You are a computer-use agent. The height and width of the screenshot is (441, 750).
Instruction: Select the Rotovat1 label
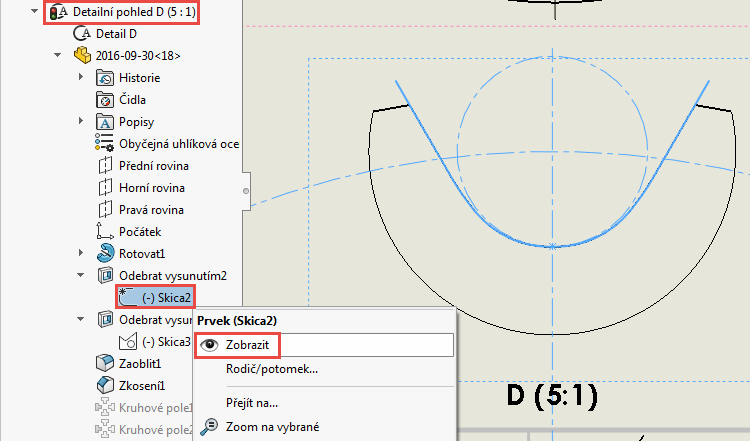pyautogui.click(x=142, y=254)
